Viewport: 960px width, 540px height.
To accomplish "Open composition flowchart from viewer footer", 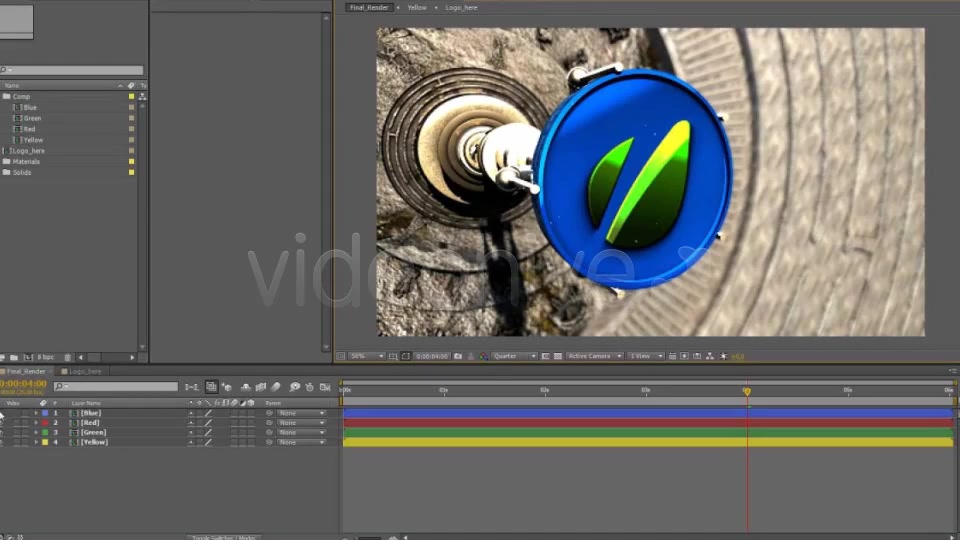I will [710, 356].
